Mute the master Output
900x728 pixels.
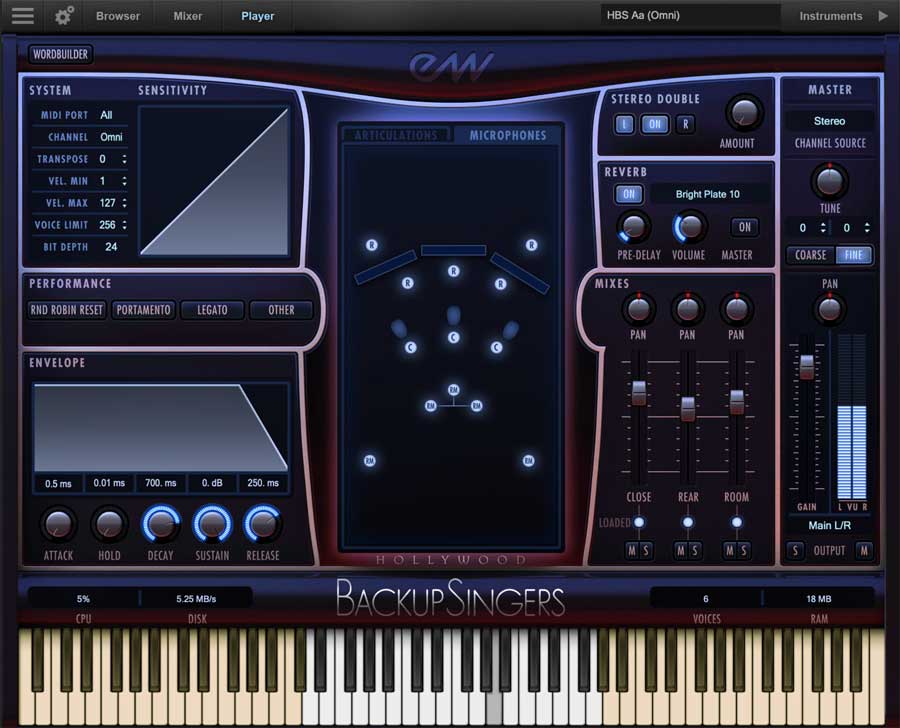864,551
